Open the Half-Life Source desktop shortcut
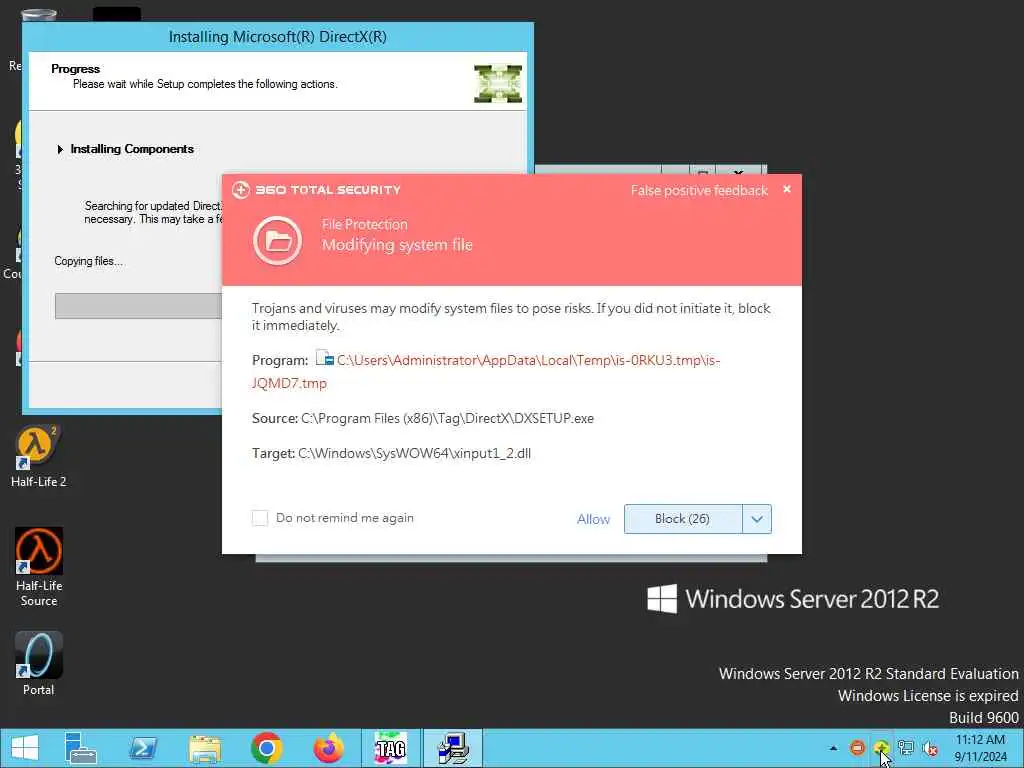 39,567
